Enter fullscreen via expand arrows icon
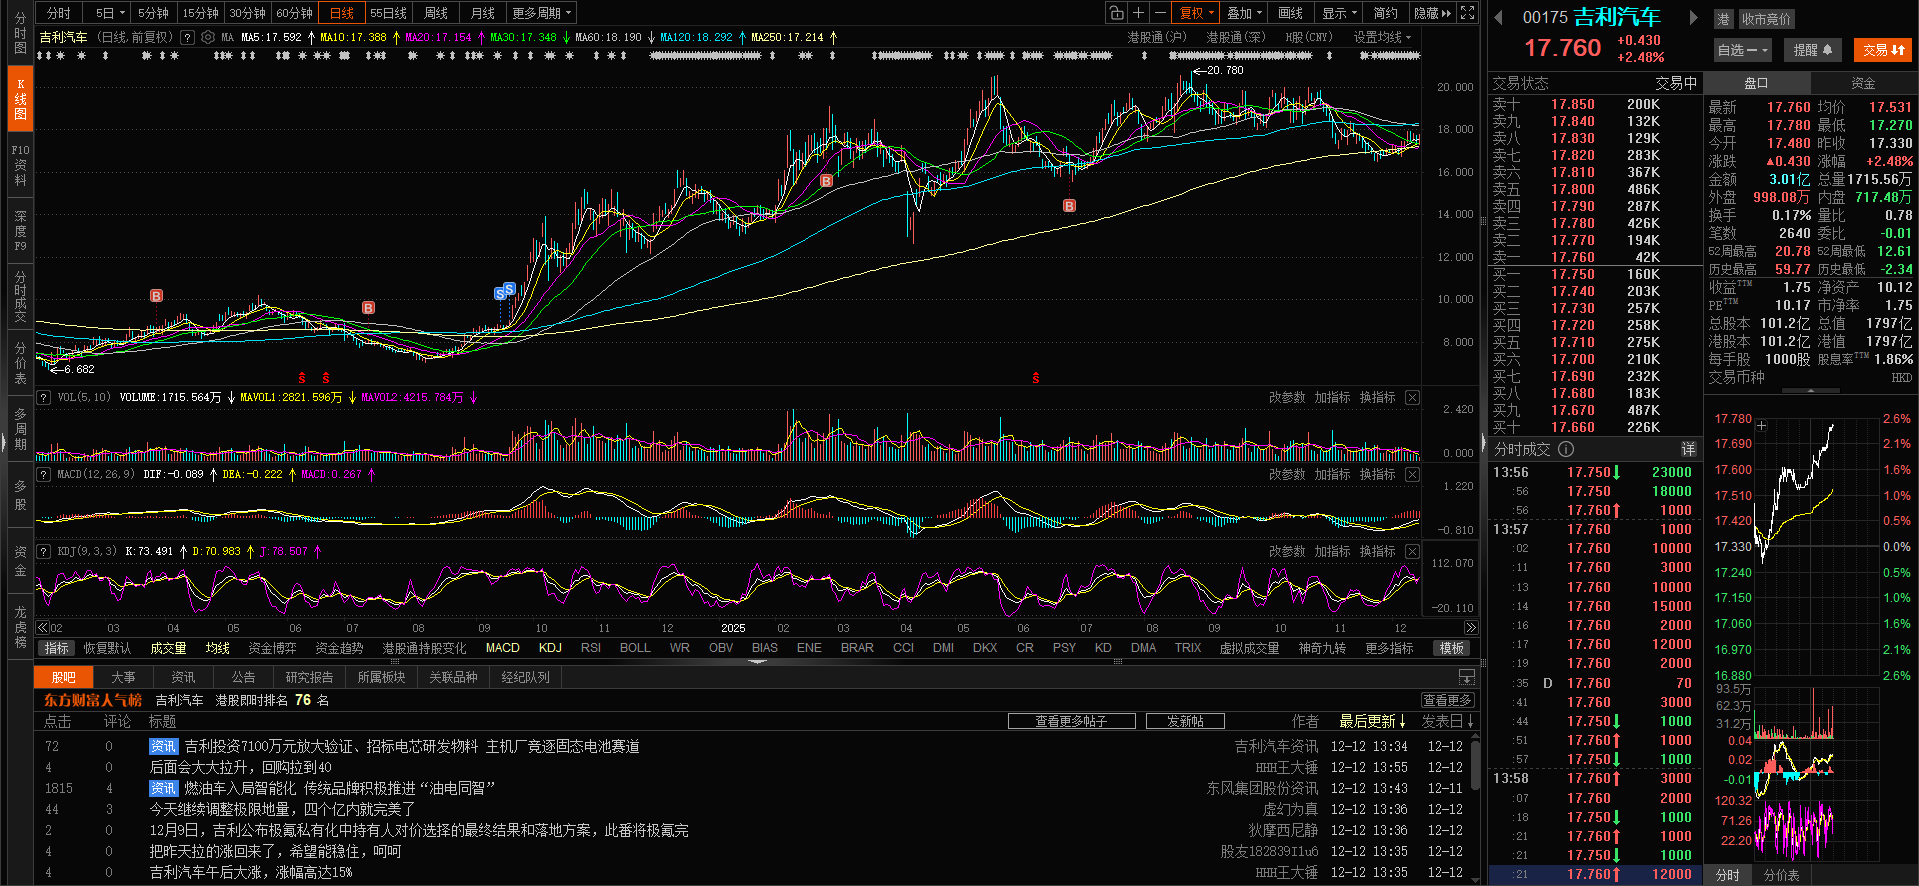The height and width of the screenshot is (886, 1919). click(x=1467, y=13)
